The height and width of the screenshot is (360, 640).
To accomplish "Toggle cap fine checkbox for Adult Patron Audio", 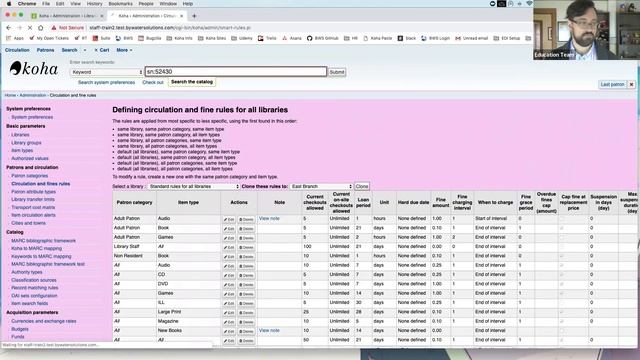I will [562, 219].
